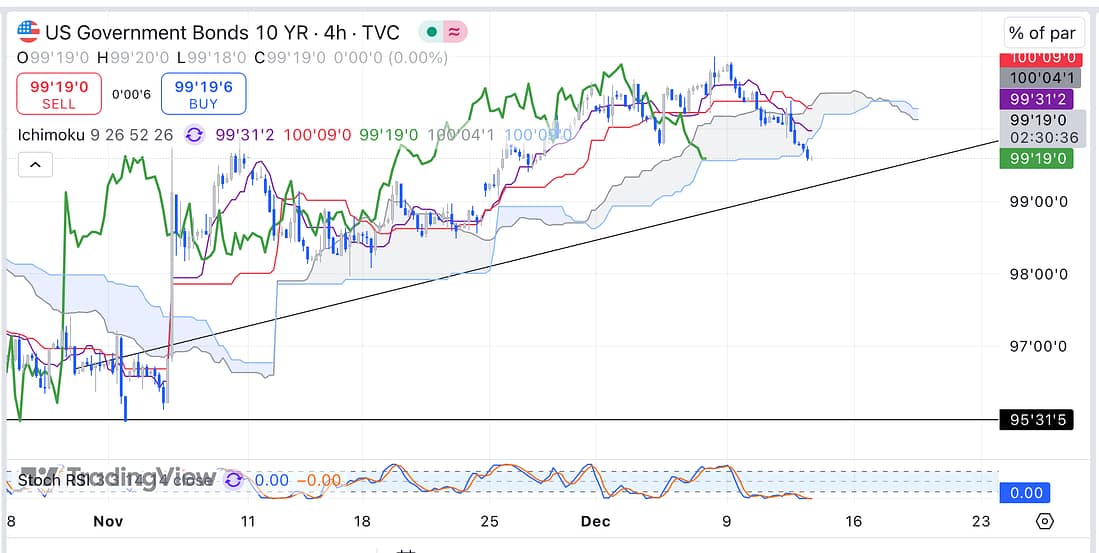
Task: Click the blue 0.00 Stoch RSI value label
Action: tap(1026, 492)
